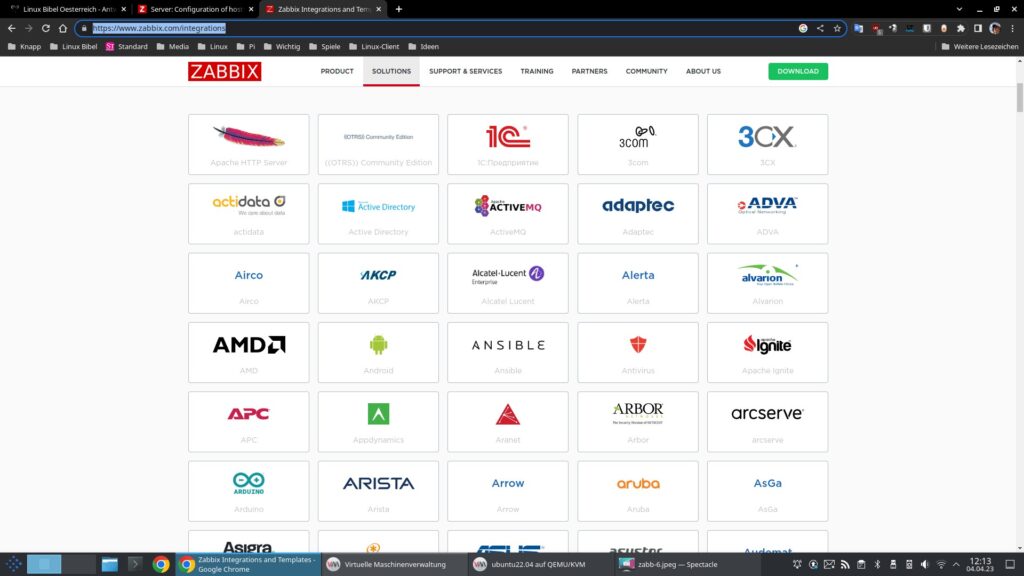Open Weitere Lesezeichen bookmarks folder
Image resolution: width=1024 pixels, height=576 pixels.
980,46
